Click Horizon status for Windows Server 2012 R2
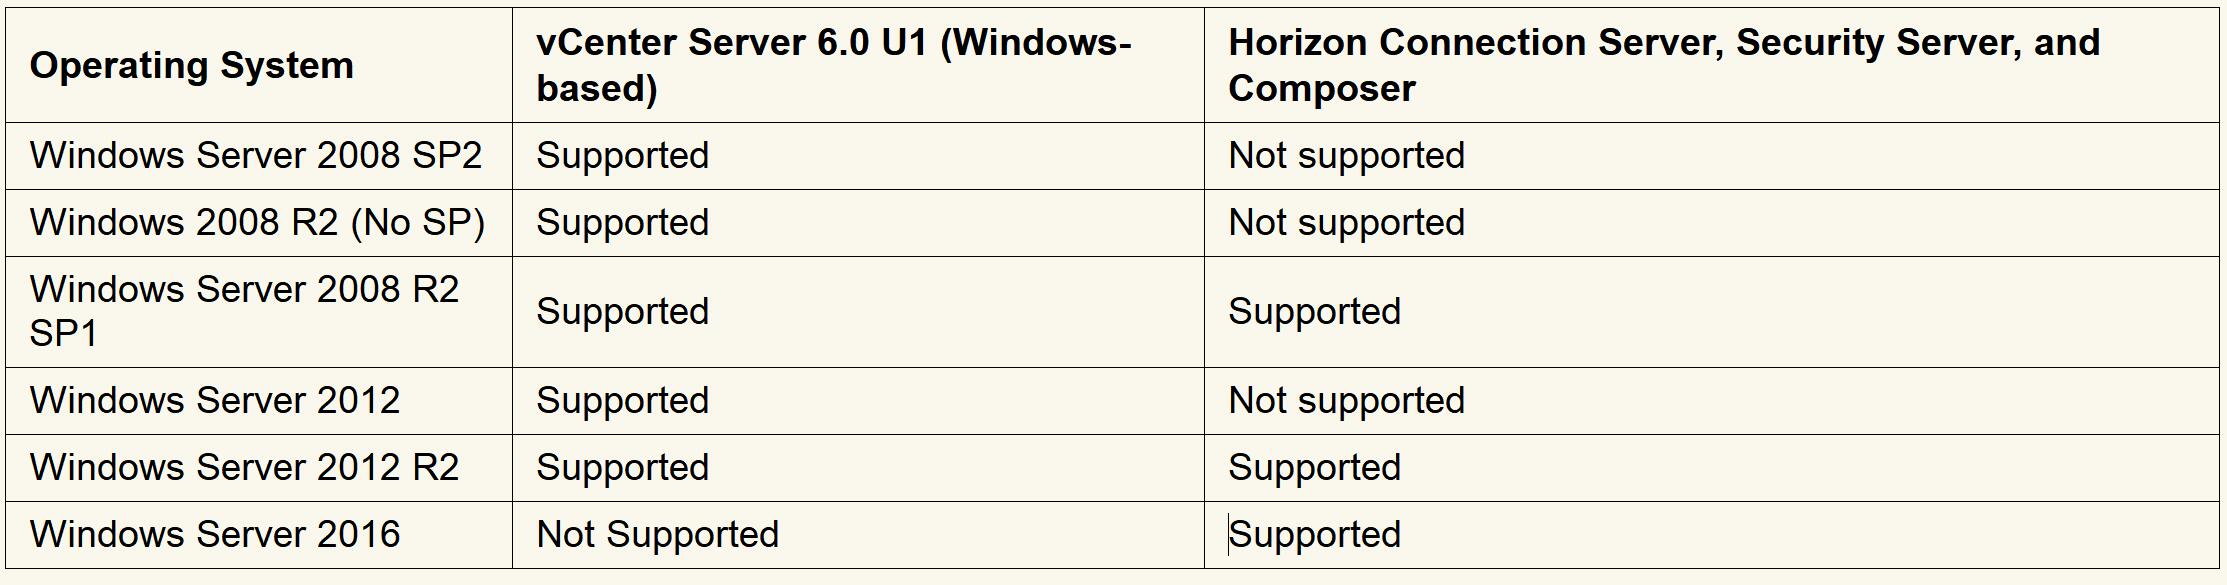Image resolution: width=2227 pixels, height=585 pixels. pos(1314,468)
